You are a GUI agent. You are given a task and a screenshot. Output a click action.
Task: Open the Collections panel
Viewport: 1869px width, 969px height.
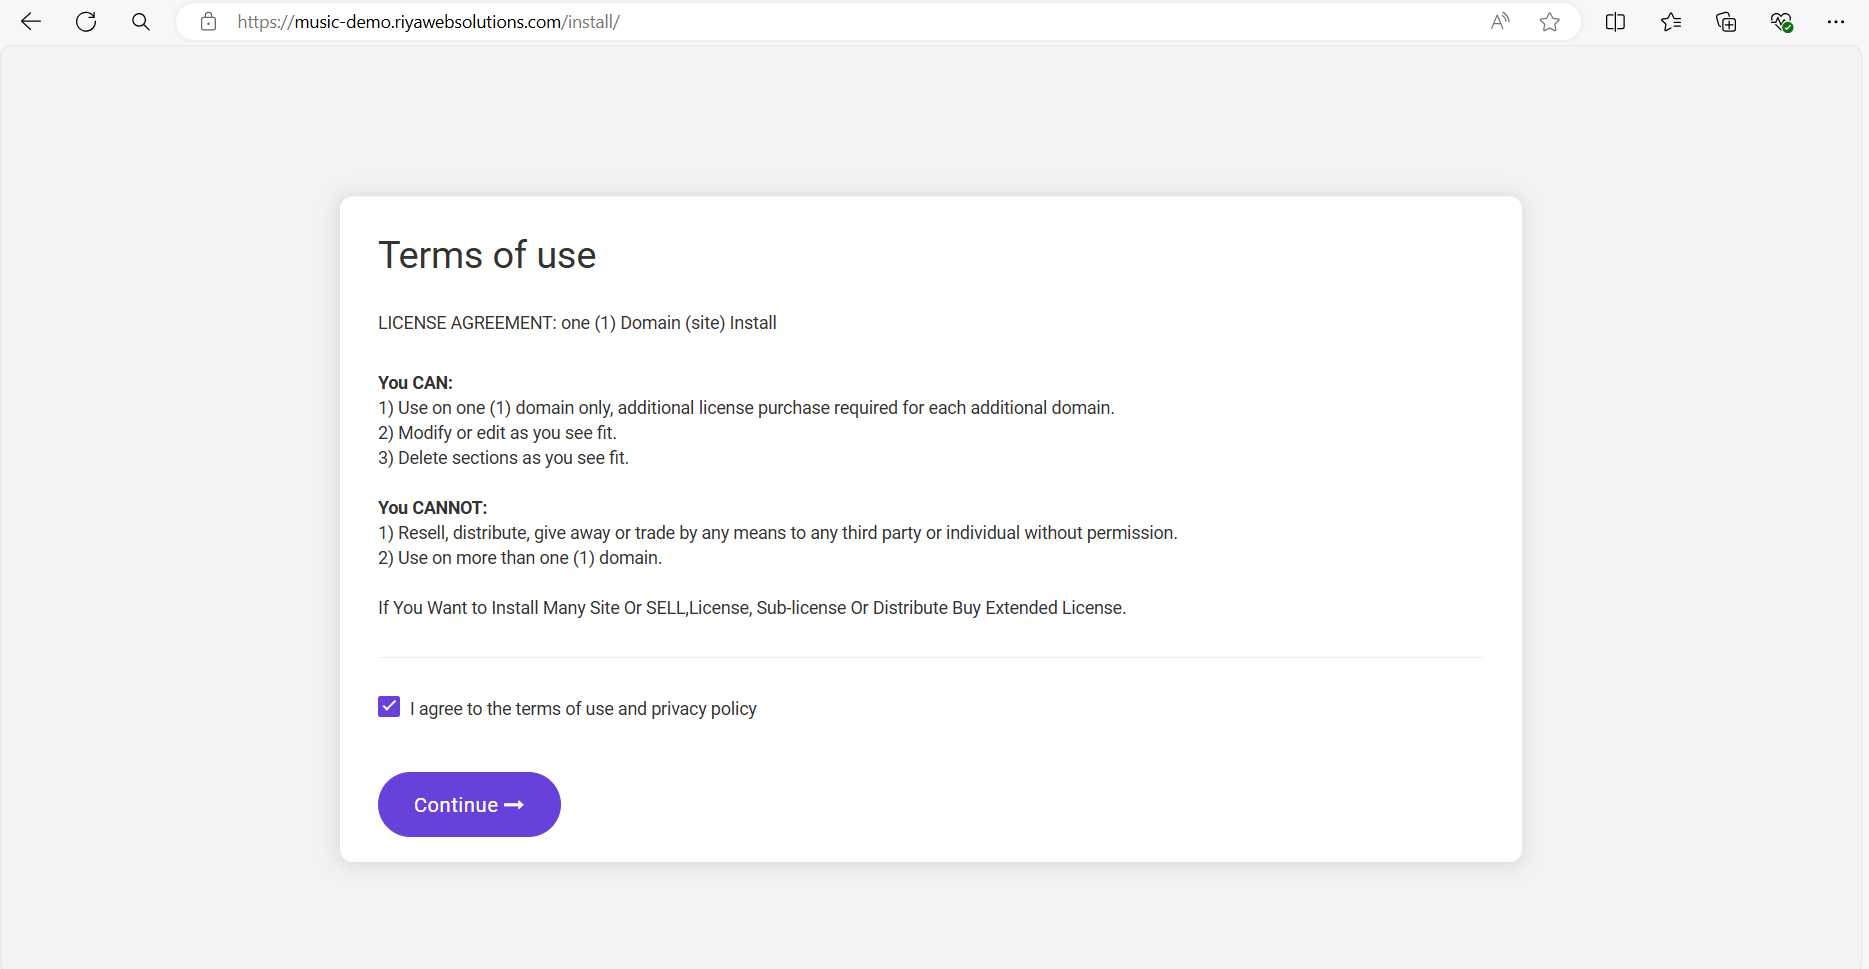pos(1726,22)
